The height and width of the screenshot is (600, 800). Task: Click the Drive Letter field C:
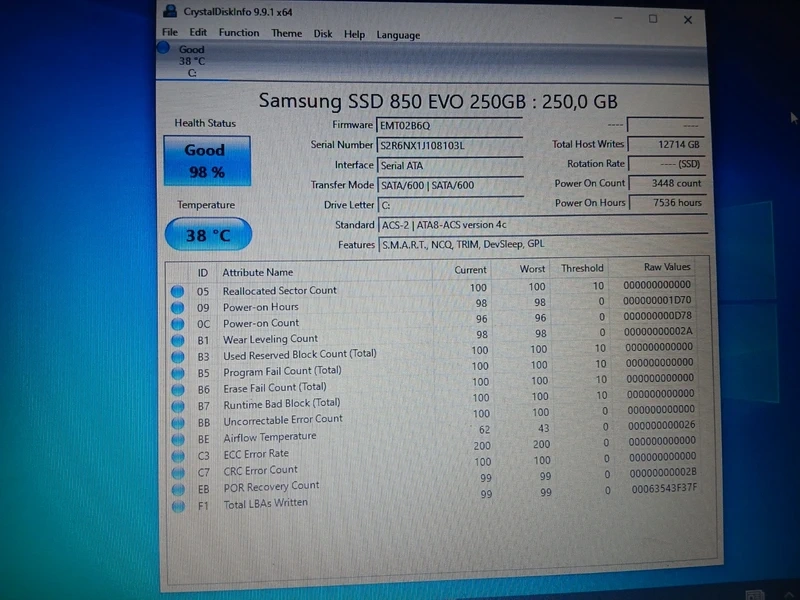(451, 205)
